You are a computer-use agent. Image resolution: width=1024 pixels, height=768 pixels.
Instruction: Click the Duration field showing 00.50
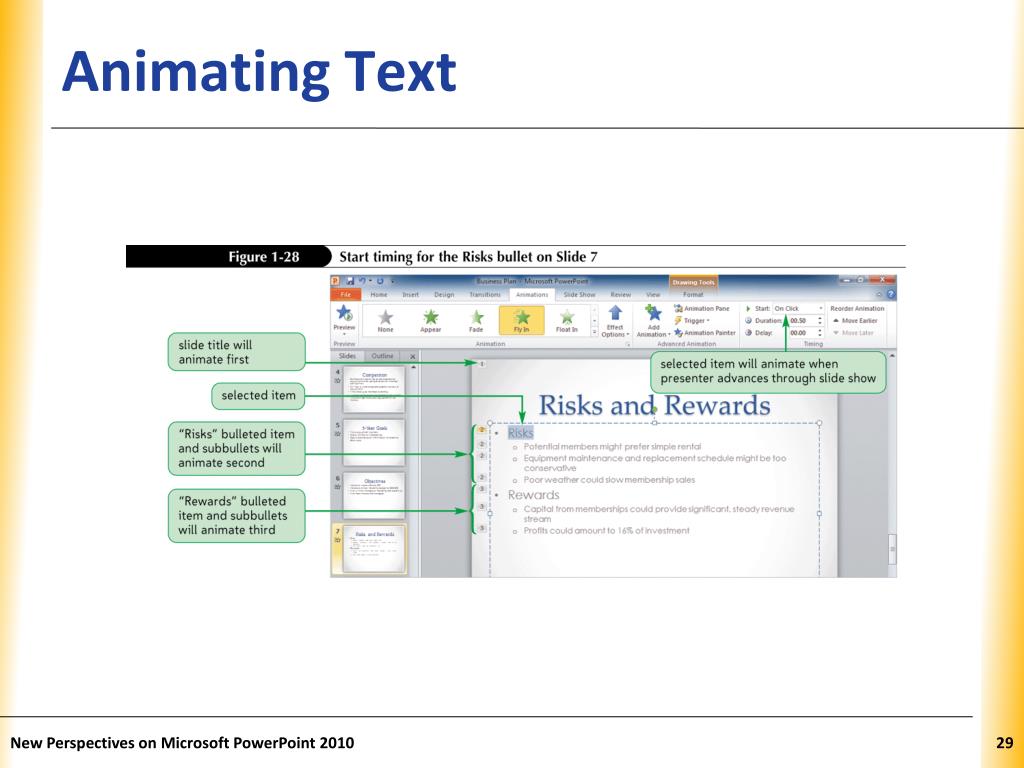pyautogui.click(x=803, y=321)
